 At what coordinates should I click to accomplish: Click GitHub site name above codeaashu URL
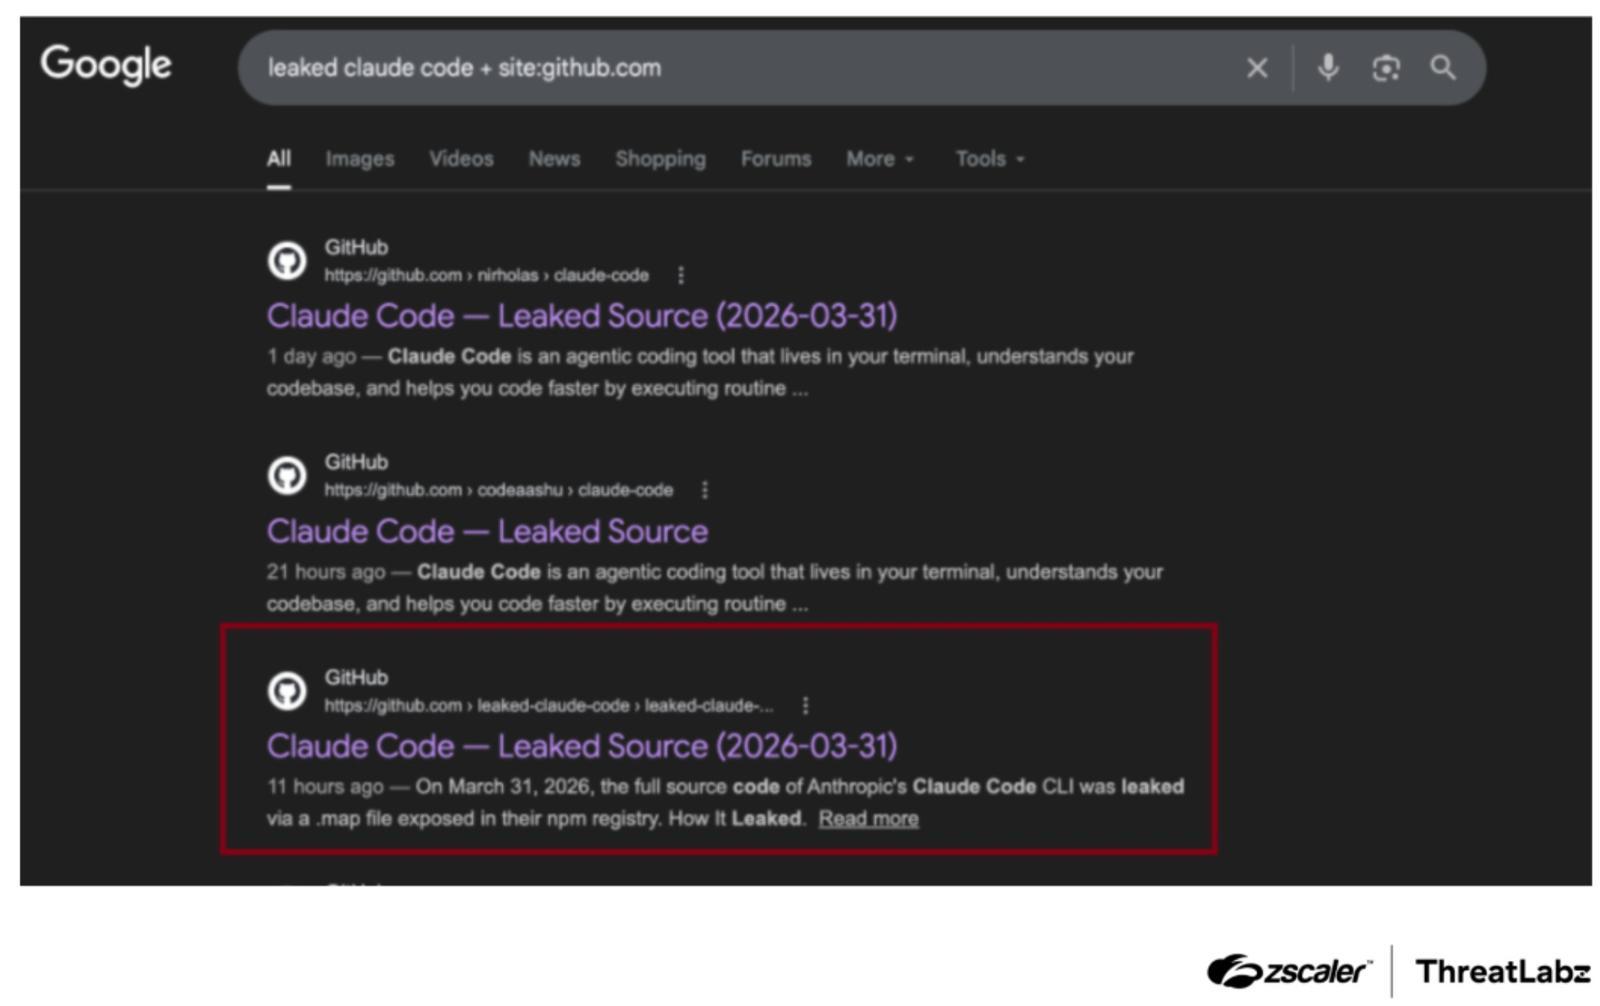pos(356,462)
